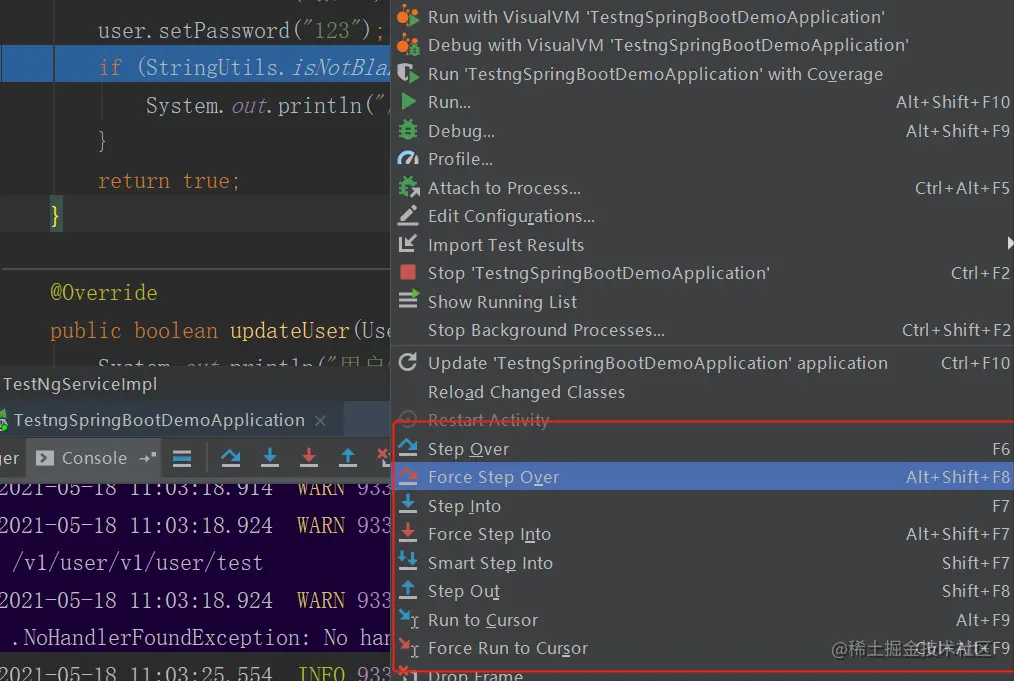Image resolution: width=1014 pixels, height=681 pixels.
Task: Open the Run... menu entry
Action: [702, 102]
